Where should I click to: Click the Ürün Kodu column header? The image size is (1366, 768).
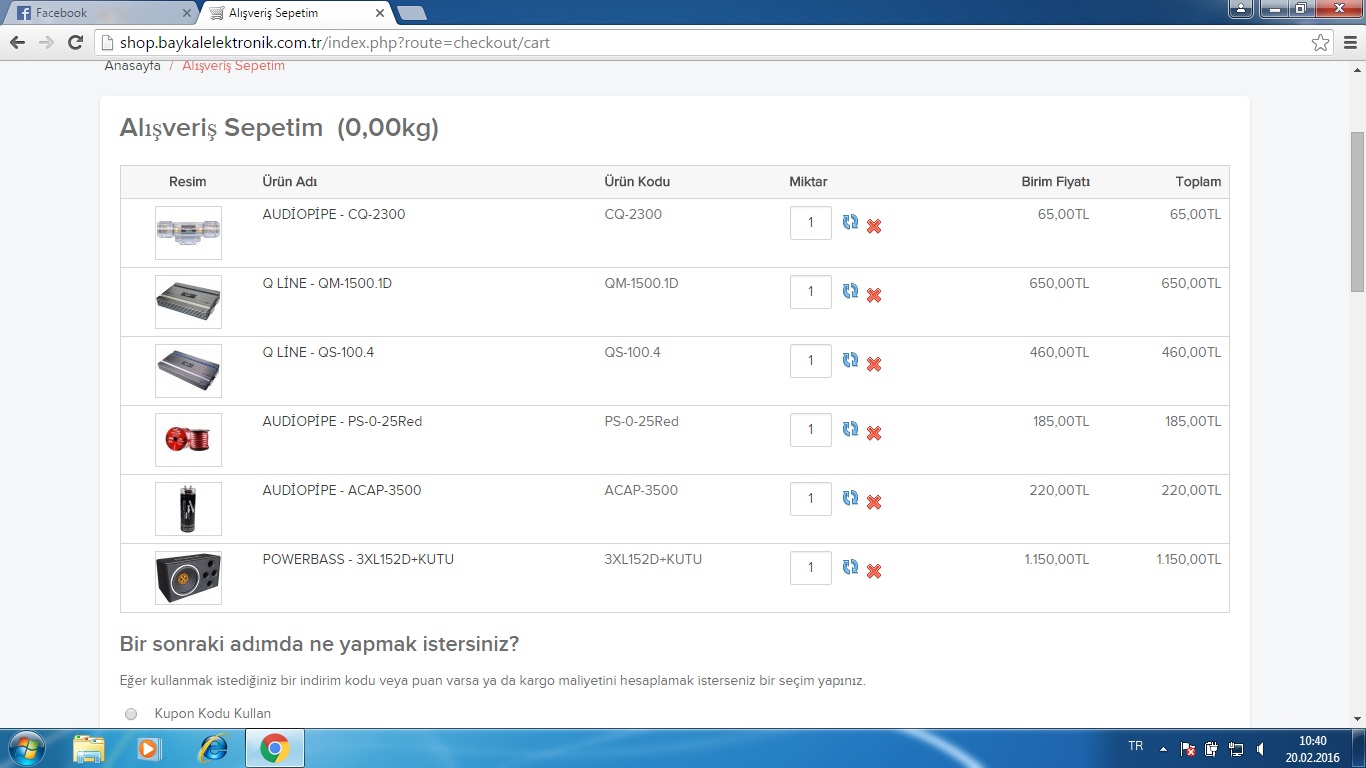[x=637, y=182]
